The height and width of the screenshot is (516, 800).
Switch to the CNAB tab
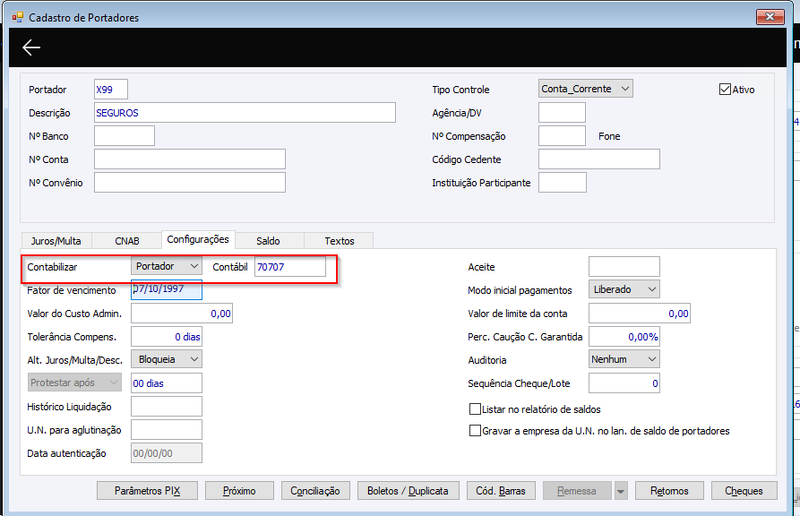click(127, 241)
